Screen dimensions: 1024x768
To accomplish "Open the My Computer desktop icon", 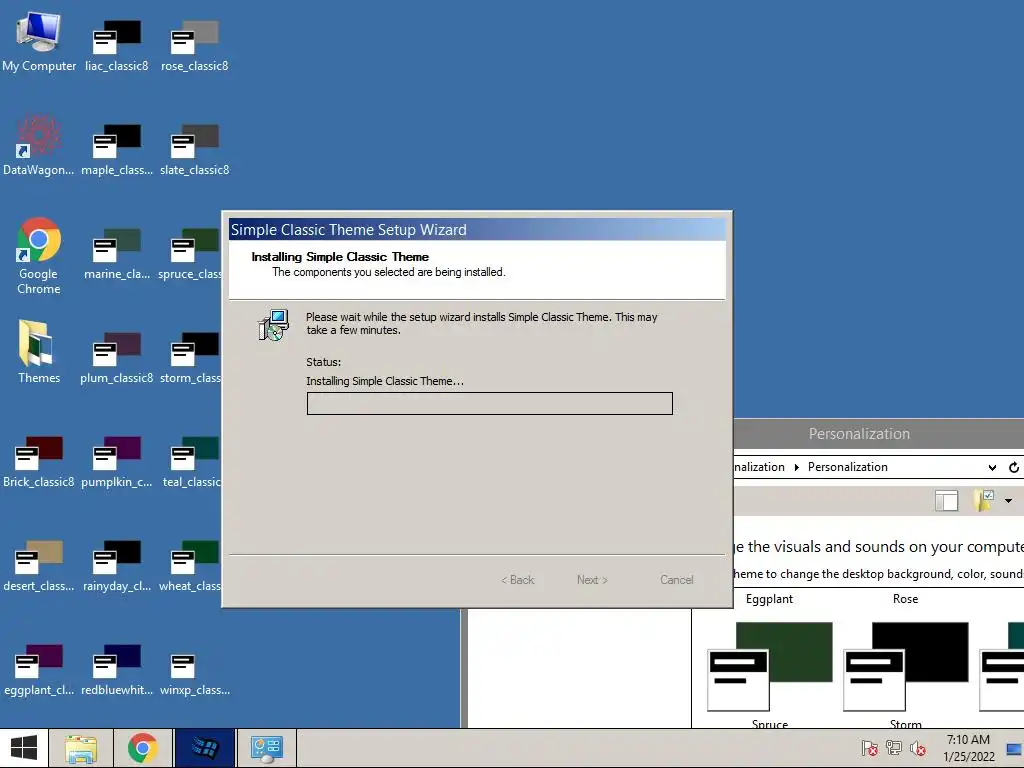I will [x=39, y=40].
